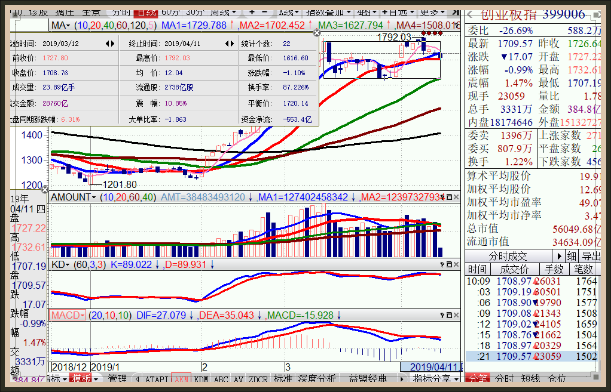The height and width of the screenshot is (392, 611).
Task: Select the 60分 period tab
Action: coord(170,13)
